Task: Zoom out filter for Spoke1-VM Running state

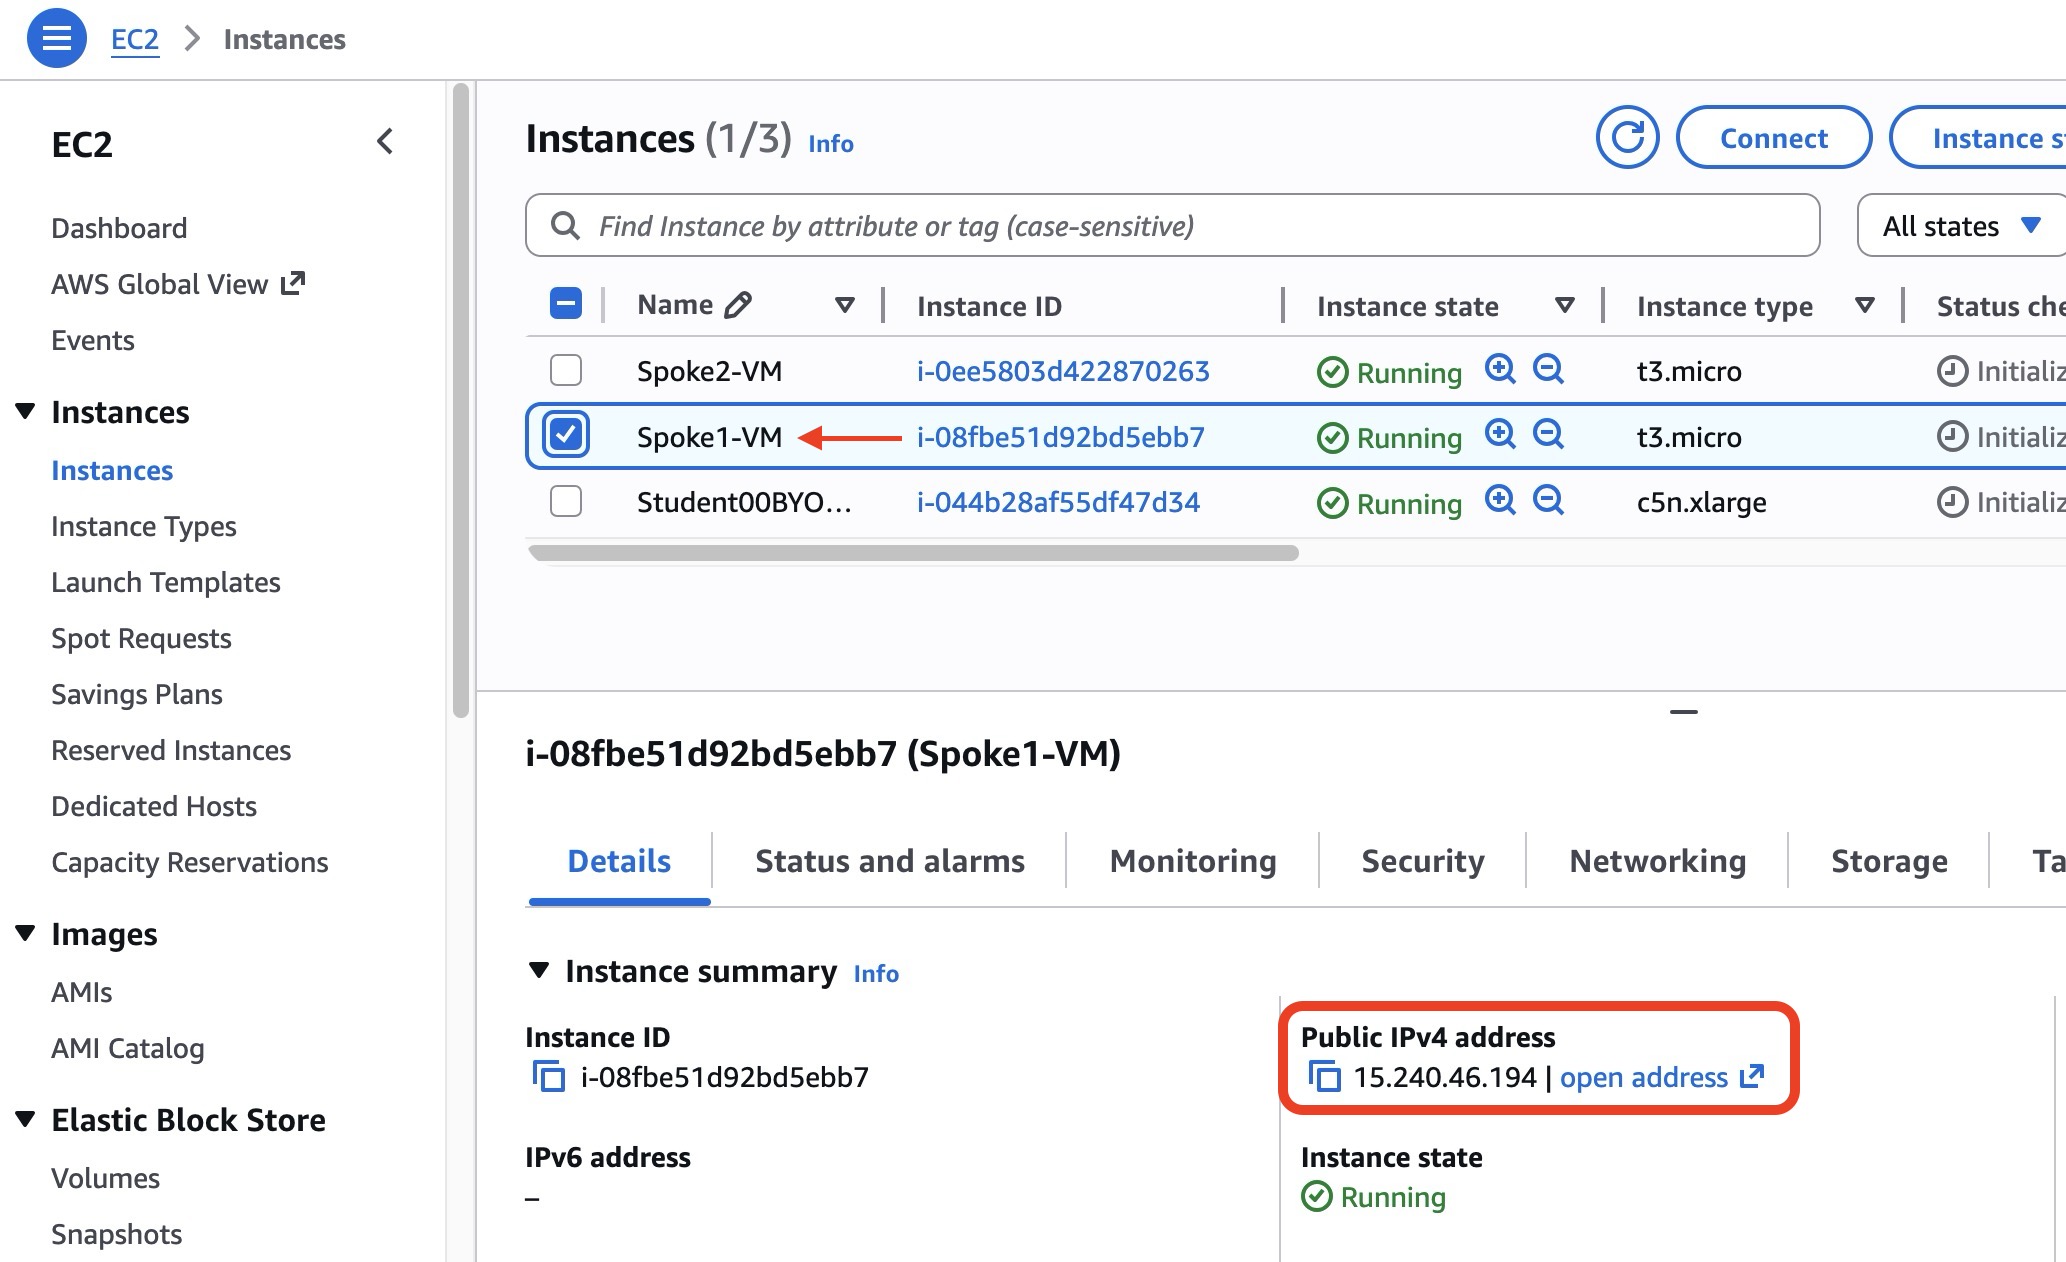Action: click(x=1548, y=435)
